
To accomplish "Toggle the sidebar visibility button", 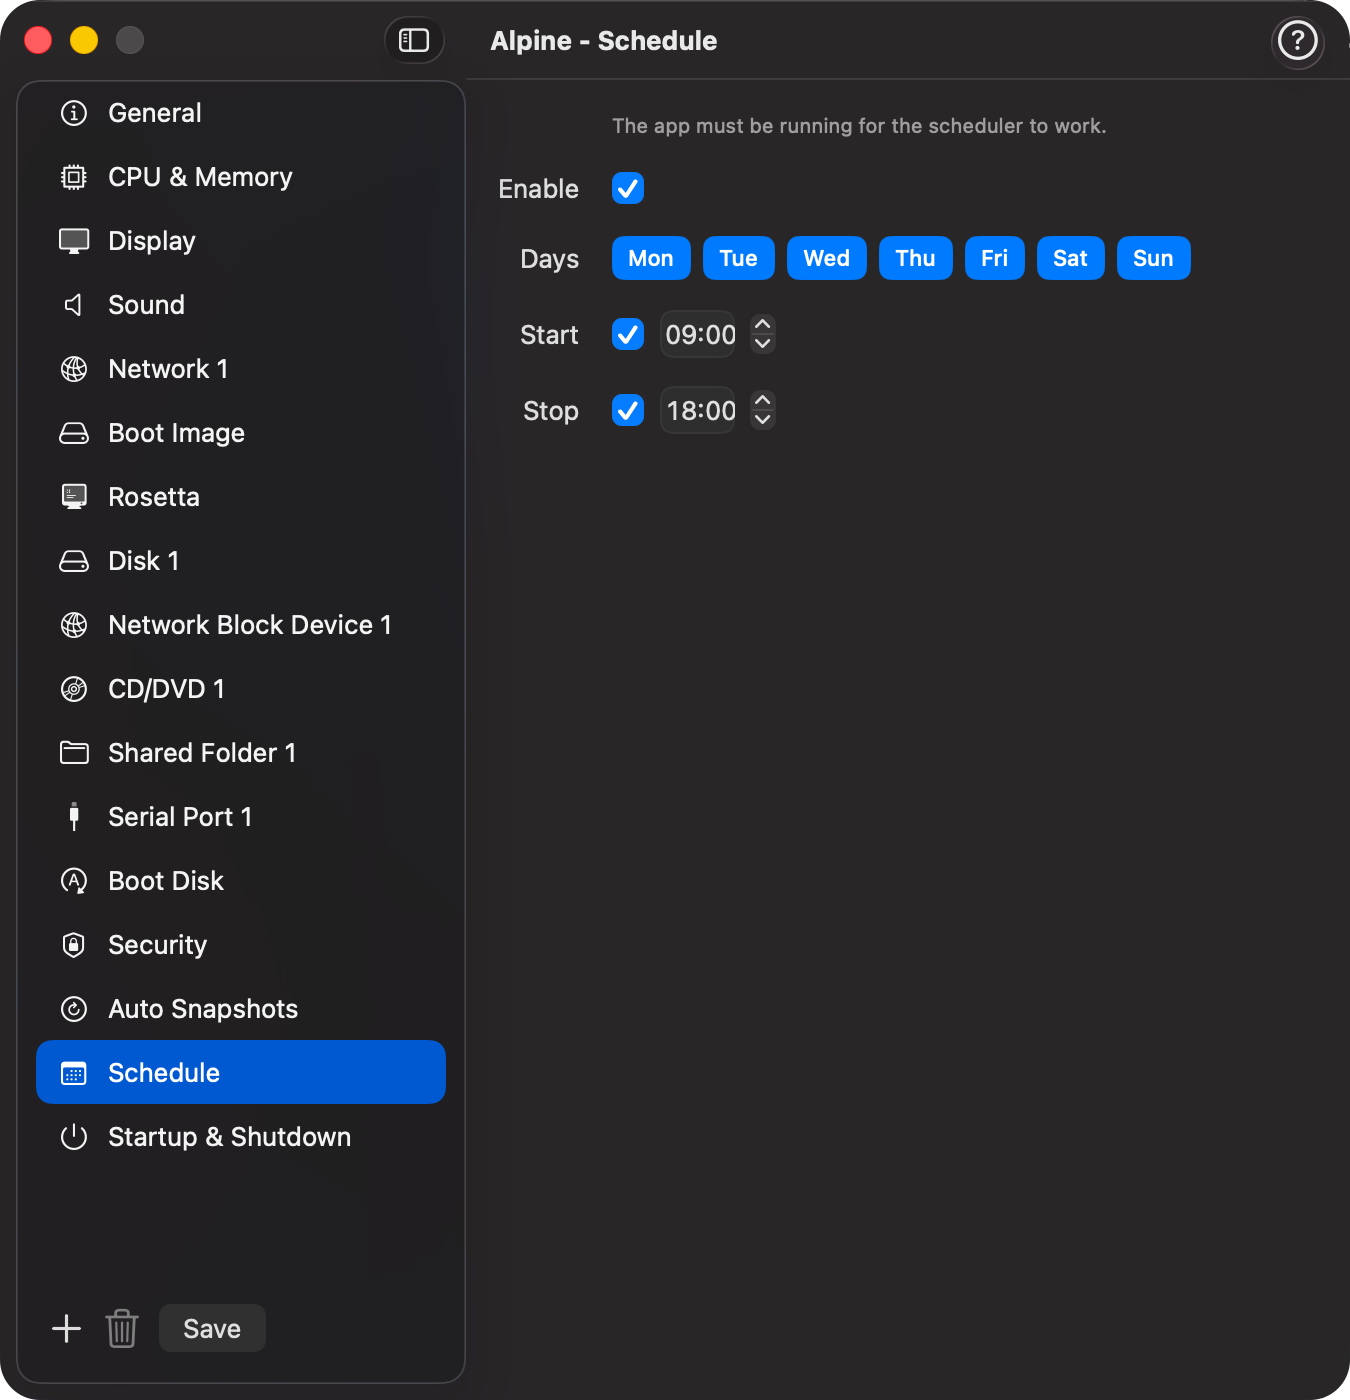I will coord(414,40).
